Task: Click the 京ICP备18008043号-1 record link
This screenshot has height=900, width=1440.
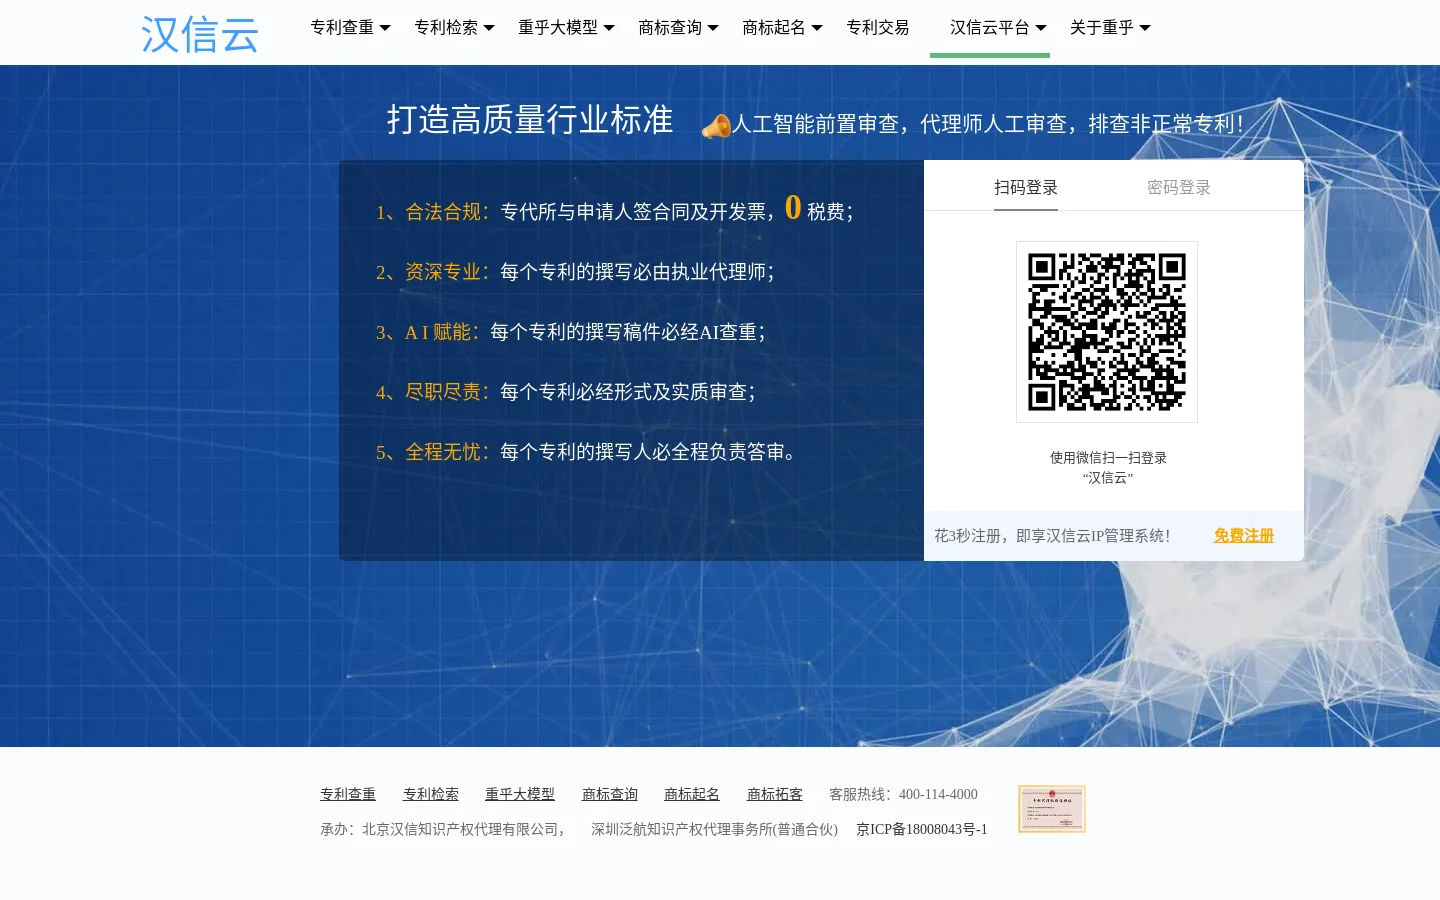Action: (922, 829)
